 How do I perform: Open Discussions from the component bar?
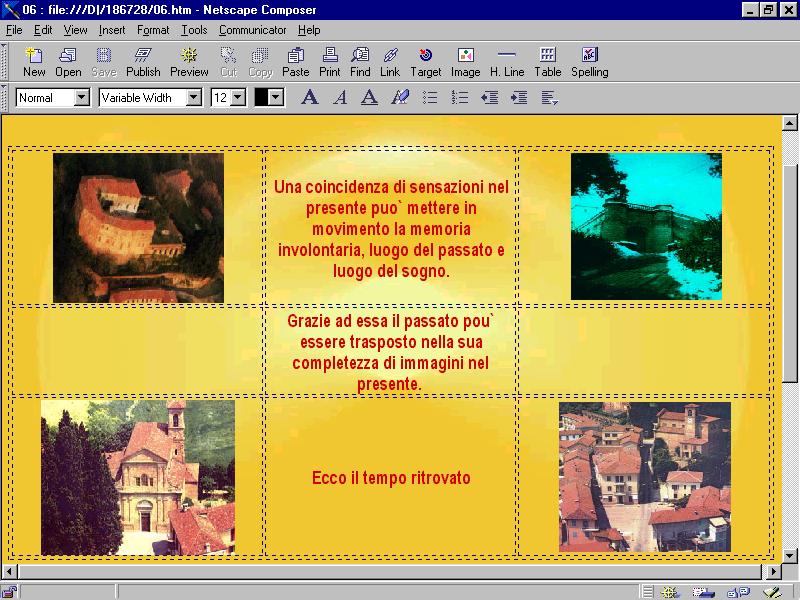coord(738,592)
